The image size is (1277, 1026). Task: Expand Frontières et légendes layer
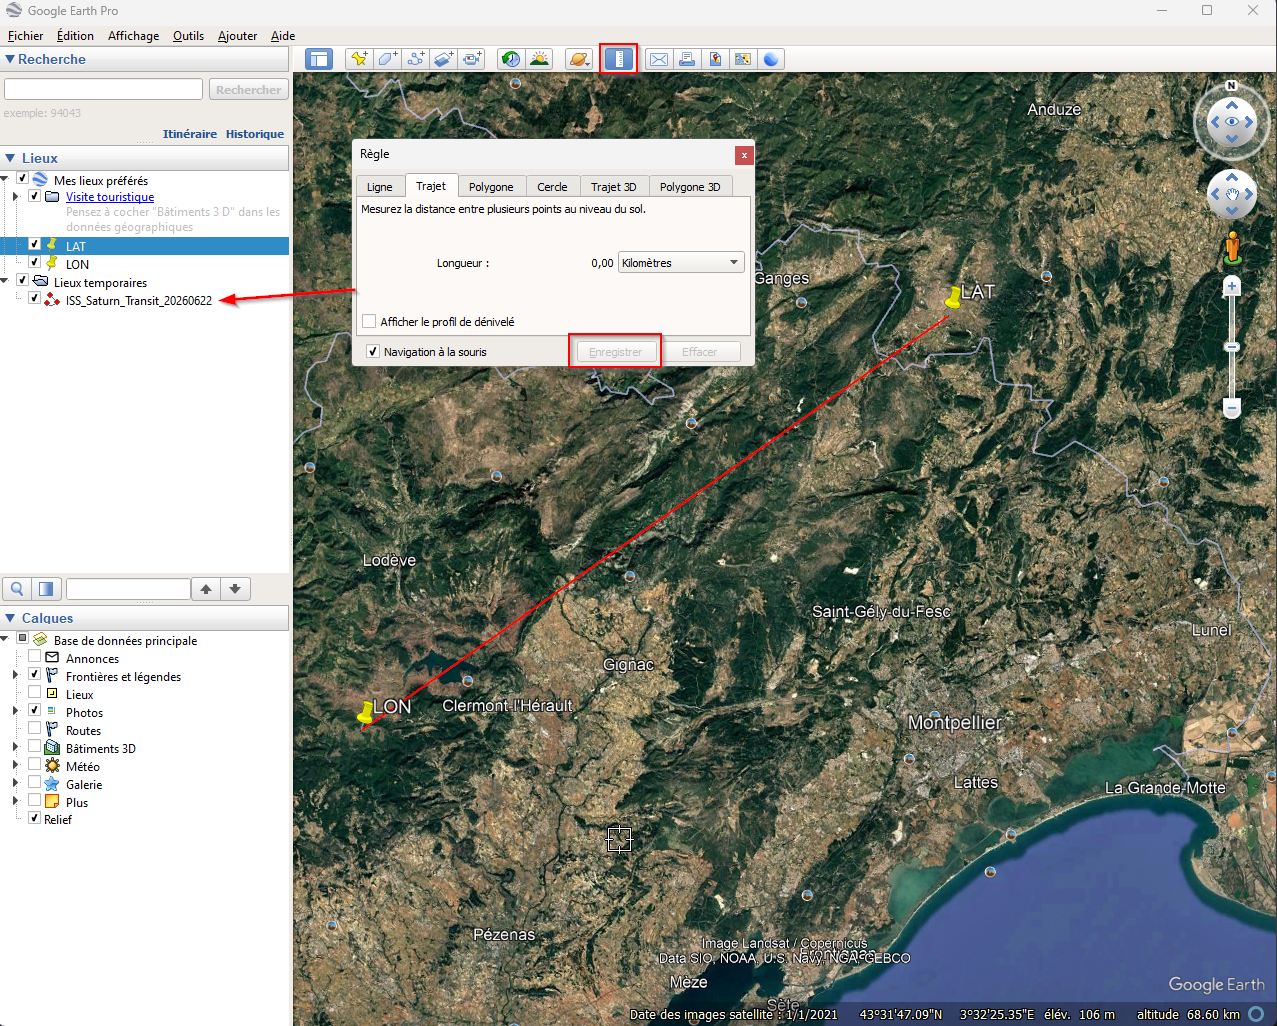click(x=15, y=676)
